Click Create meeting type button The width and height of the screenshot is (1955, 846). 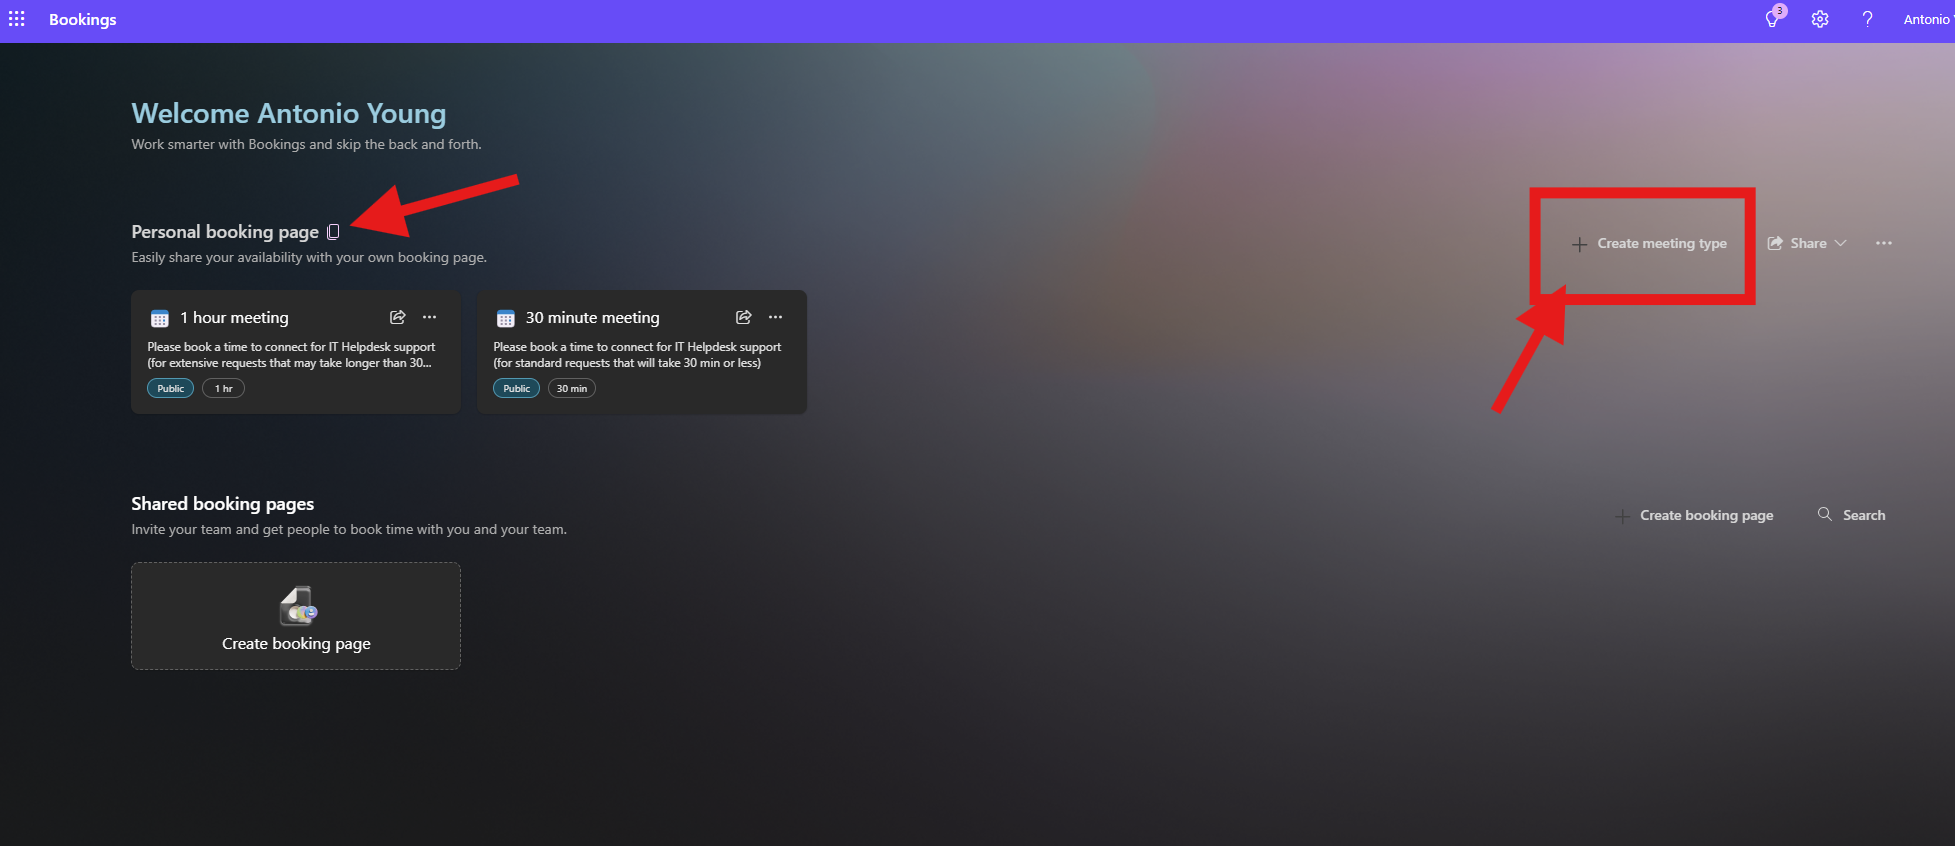tap(1649, 243)
